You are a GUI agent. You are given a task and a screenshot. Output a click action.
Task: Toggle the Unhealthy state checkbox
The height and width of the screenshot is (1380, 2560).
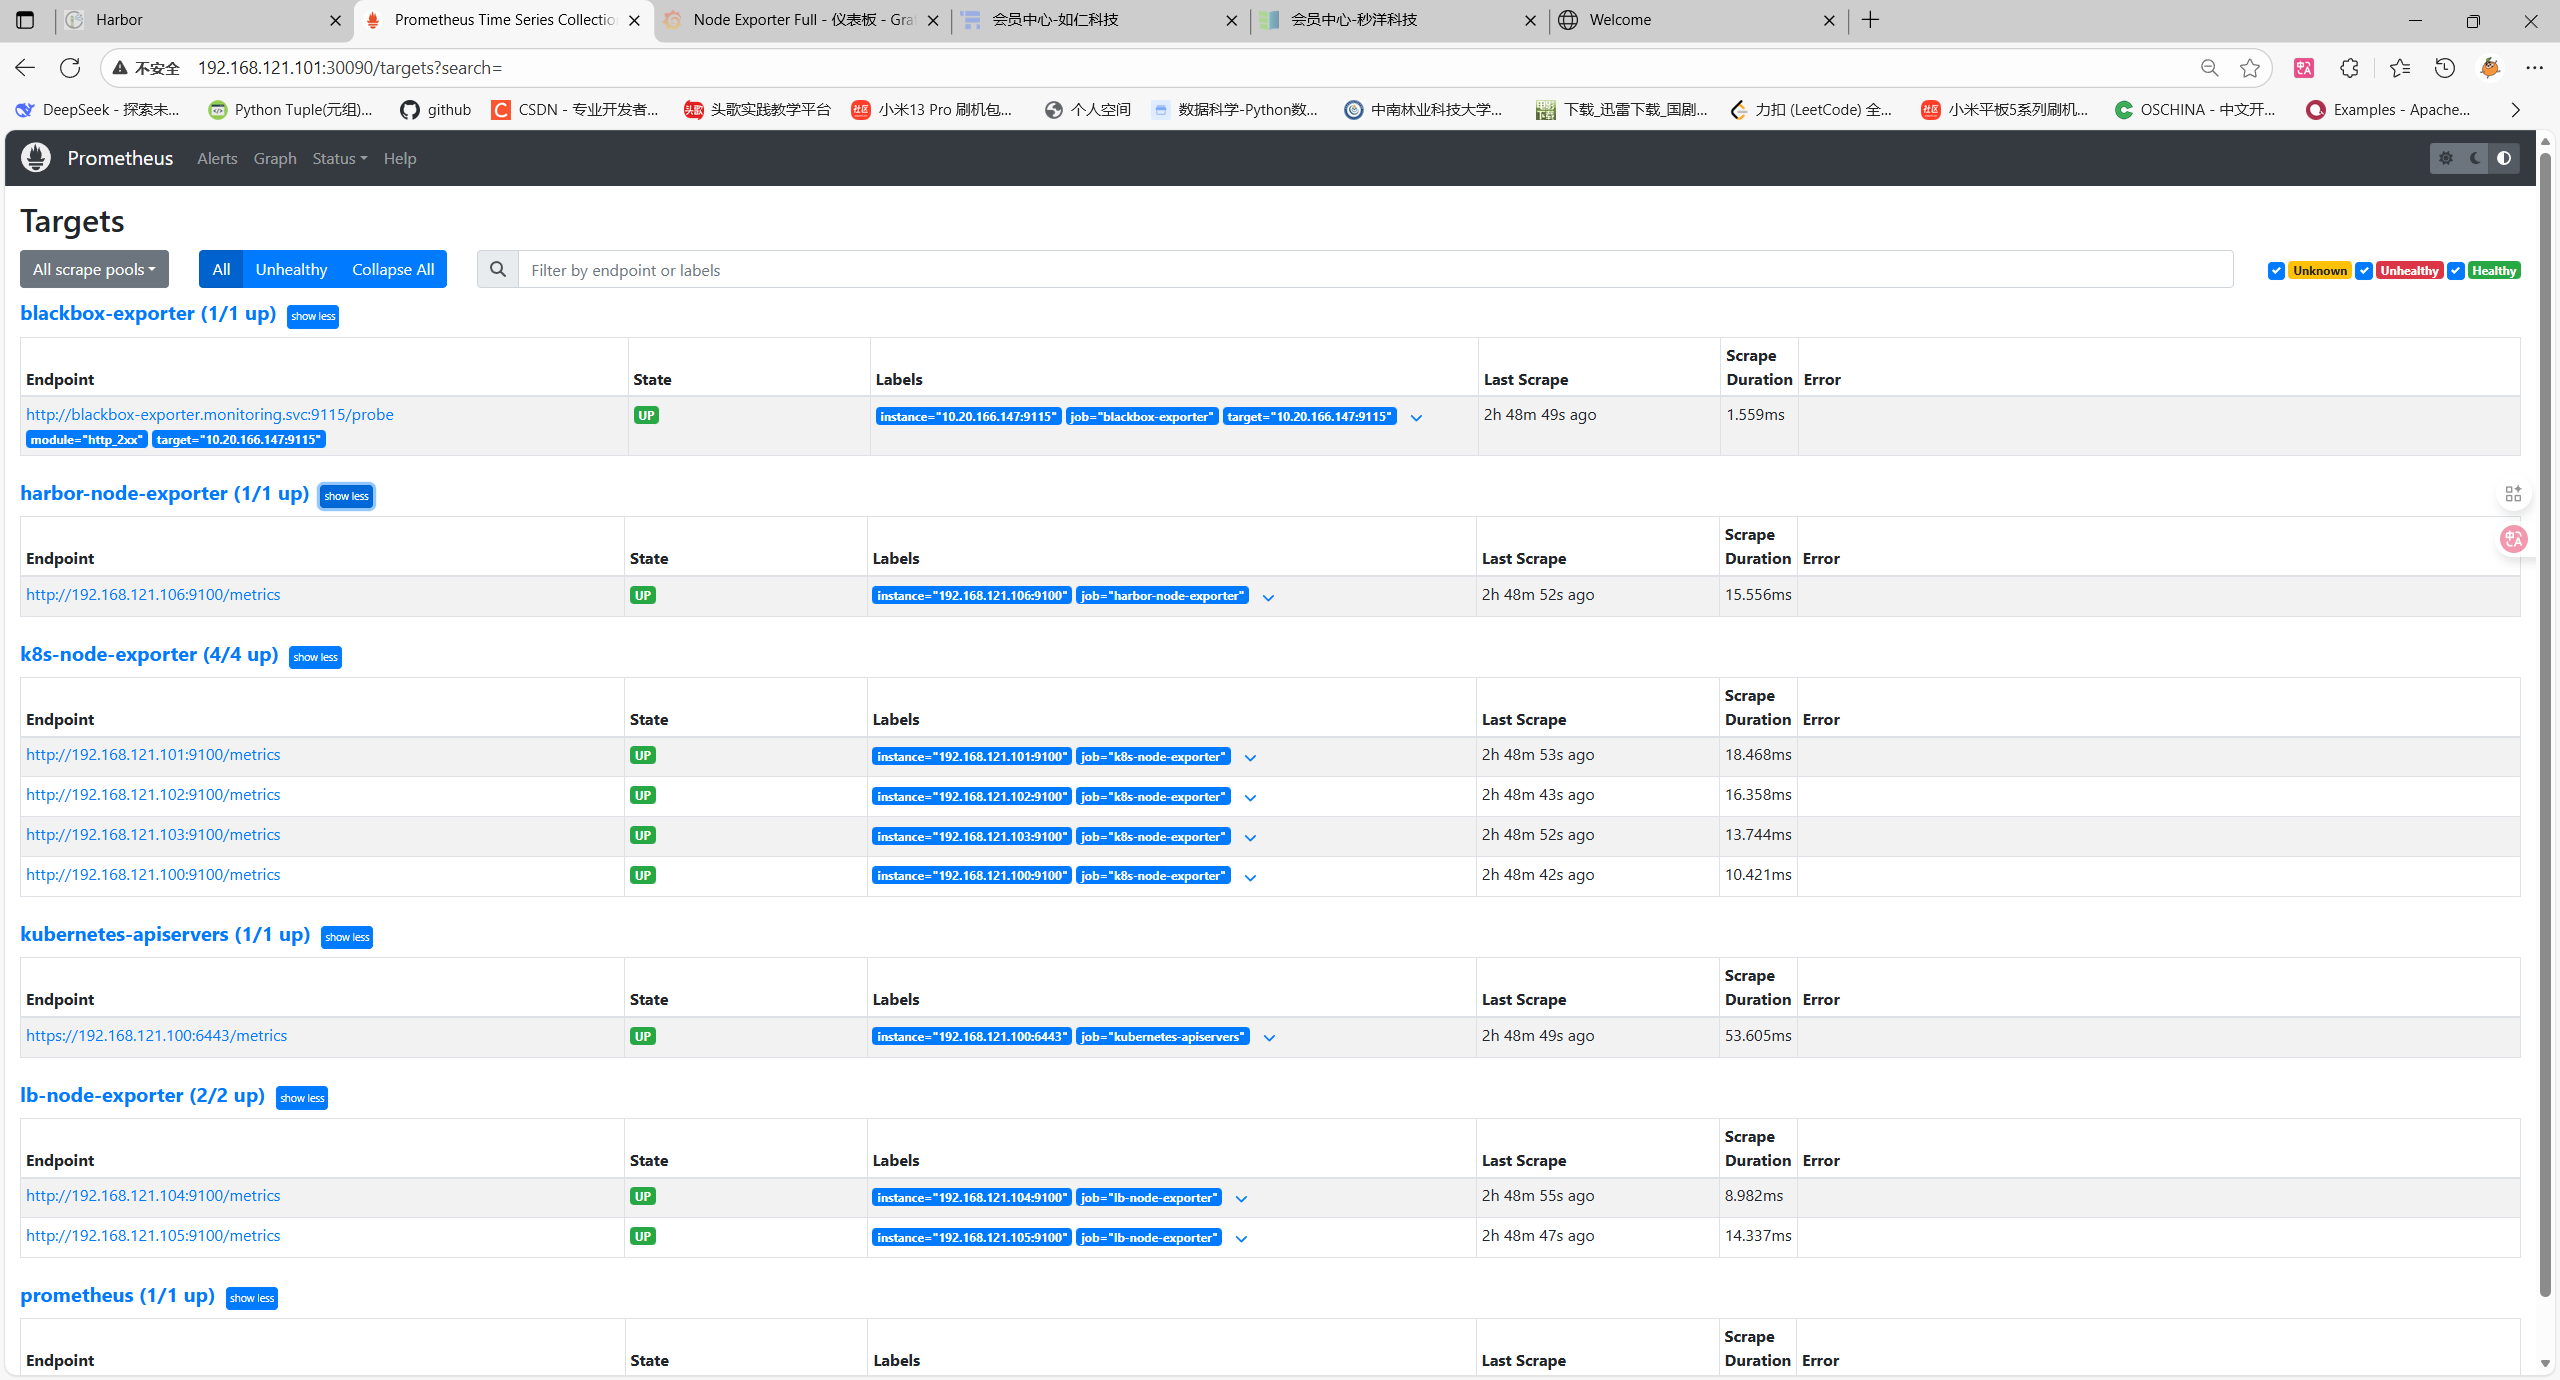pyautogui.click(x=2364, y=271)
